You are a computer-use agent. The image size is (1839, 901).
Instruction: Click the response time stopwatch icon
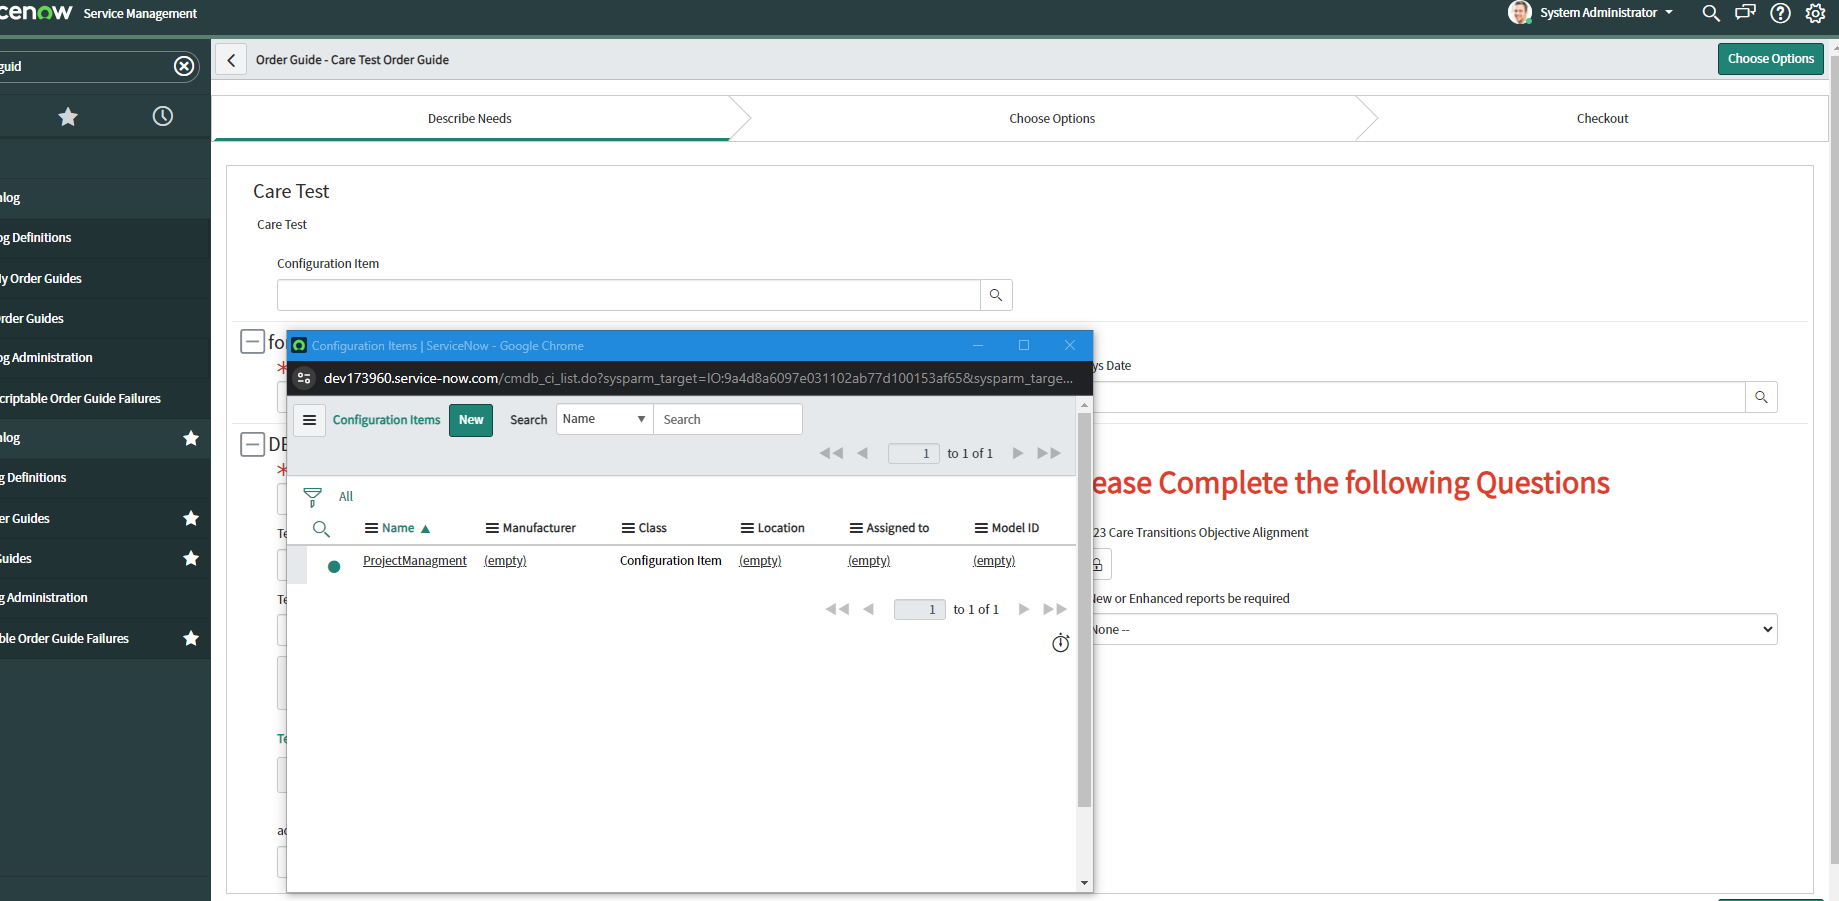point(1060,643)
